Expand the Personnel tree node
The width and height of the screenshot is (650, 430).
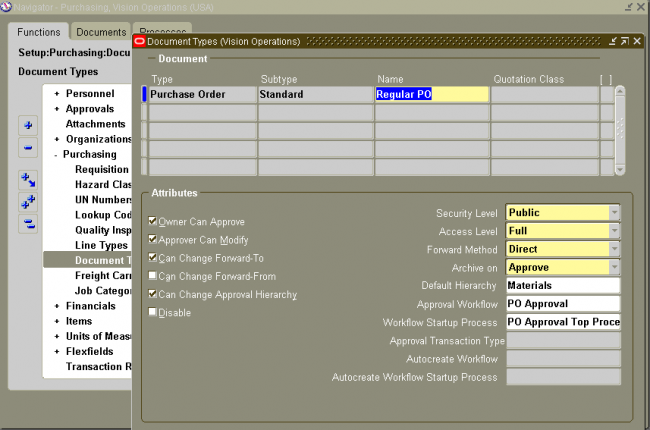click(x=57, y=94)
